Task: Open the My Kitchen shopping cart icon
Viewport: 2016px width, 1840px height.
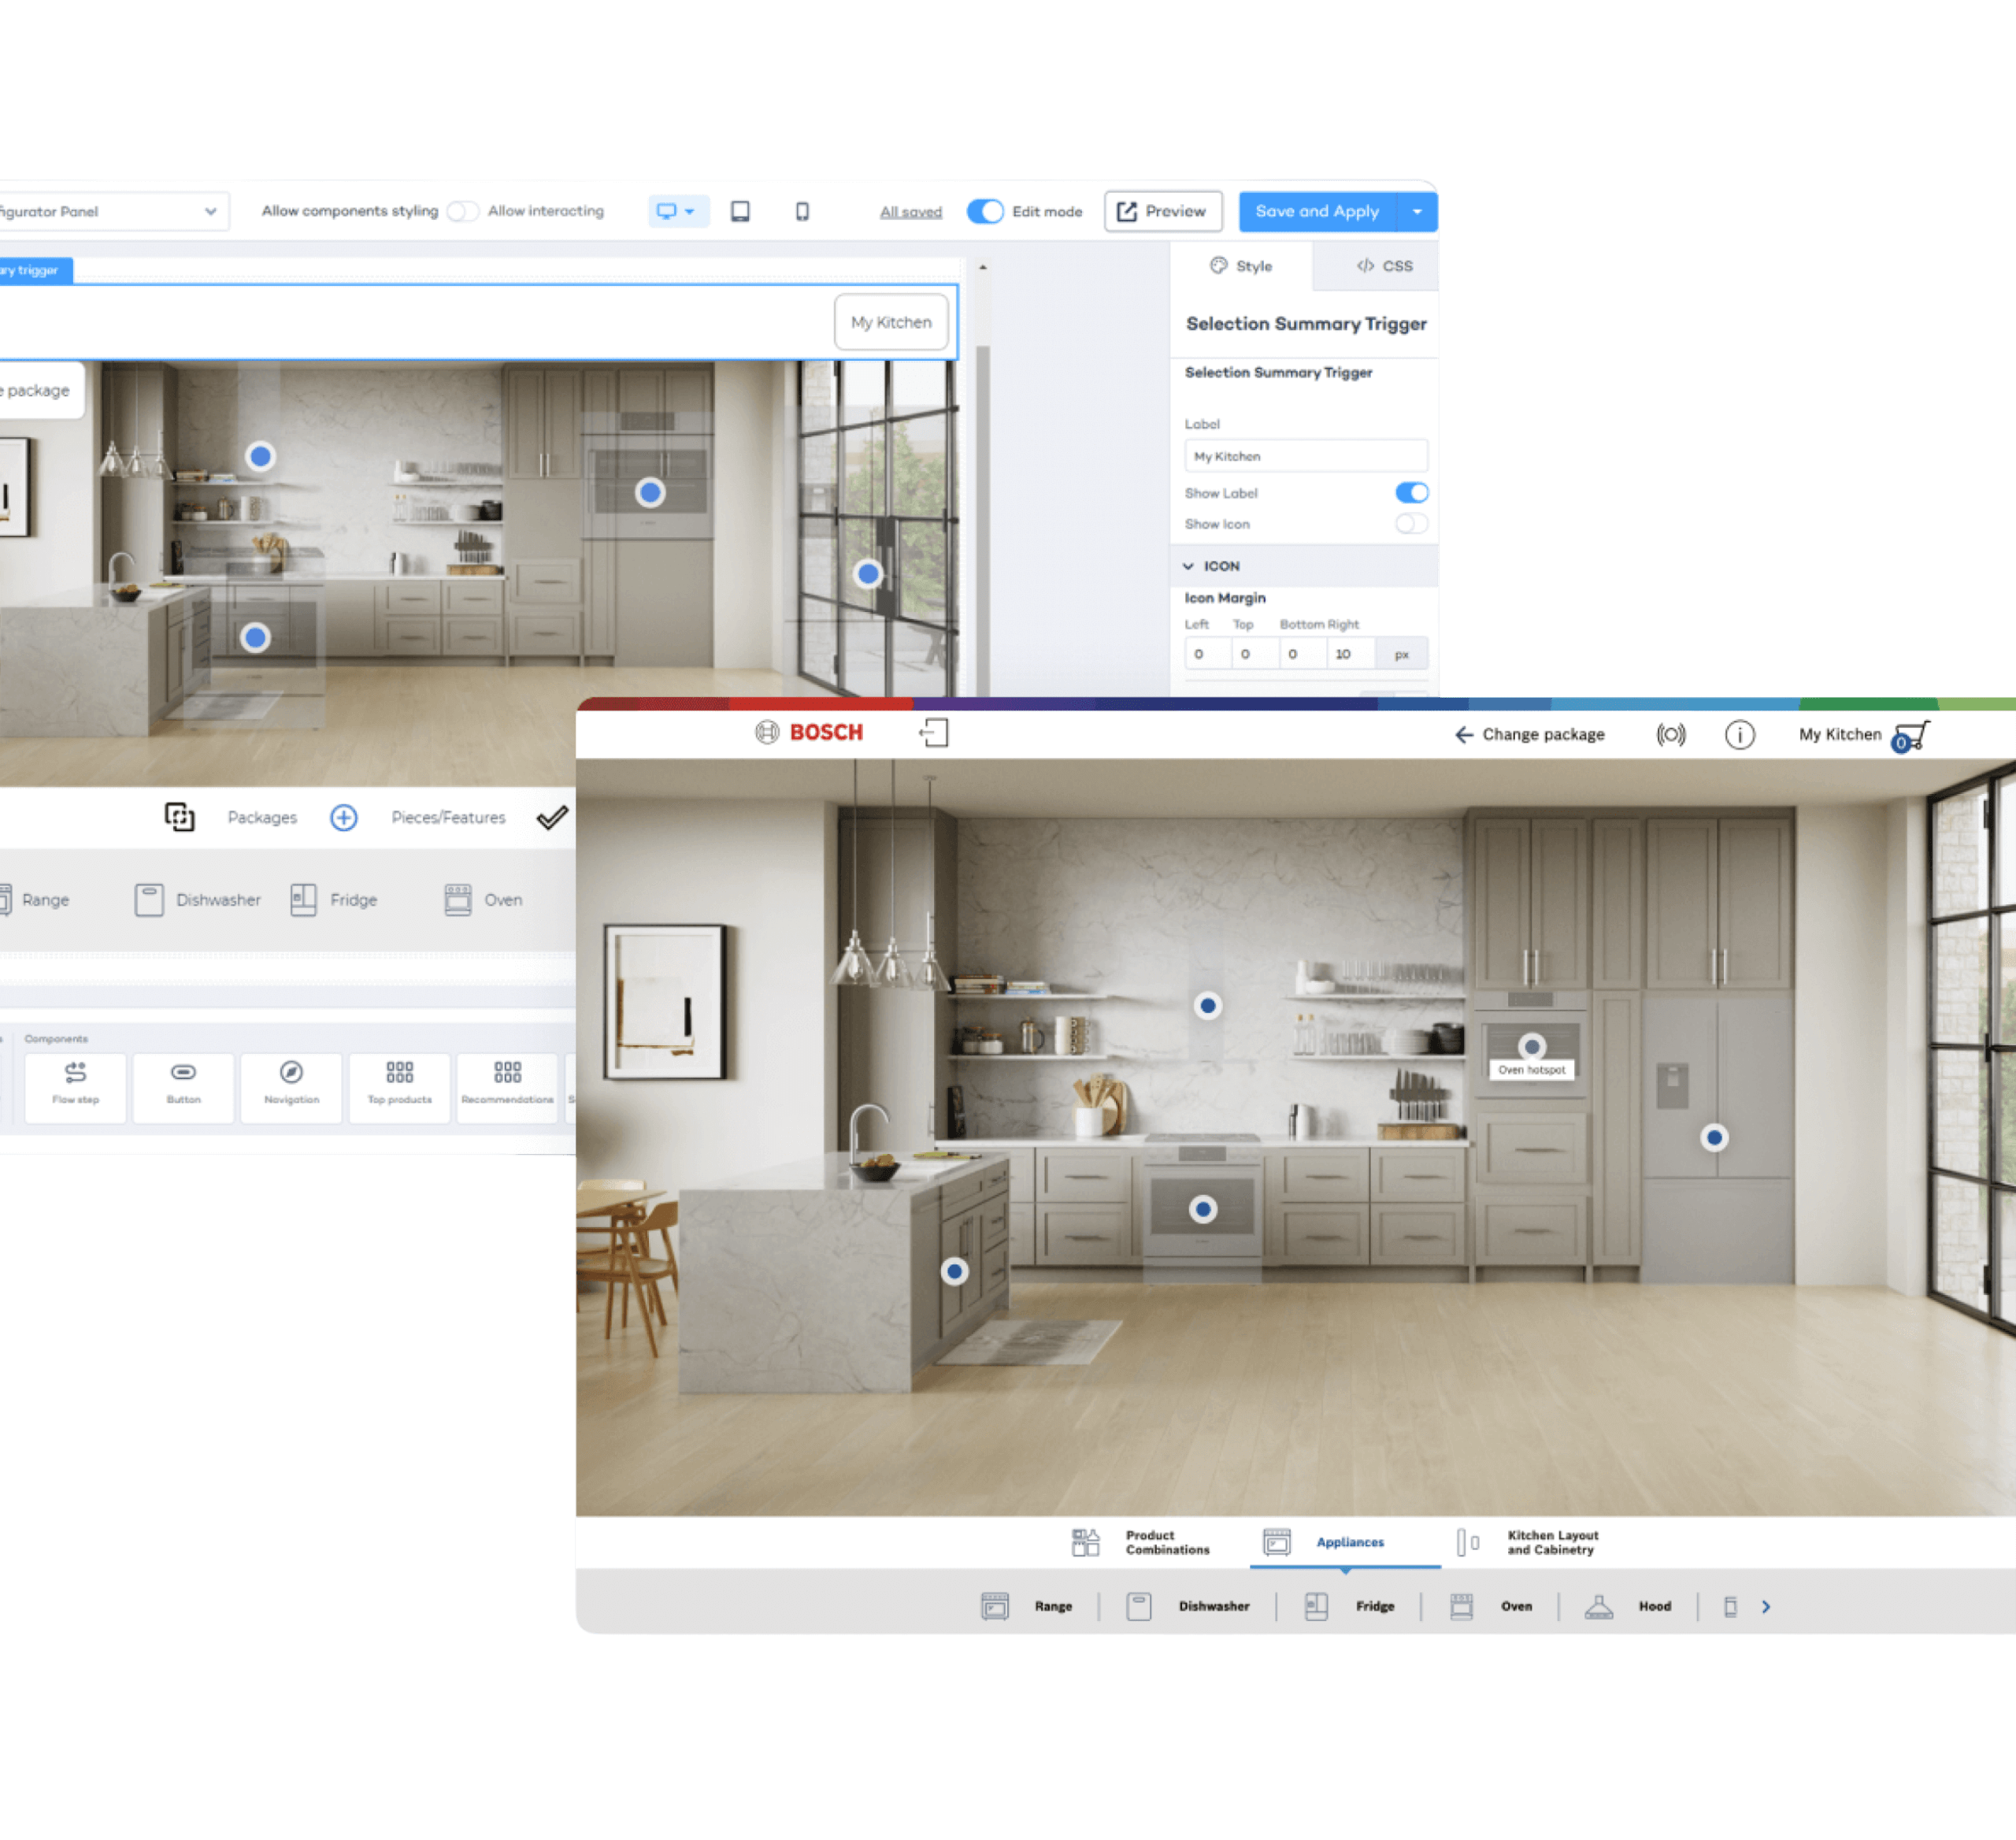Action: click(x=1911, y=736)
